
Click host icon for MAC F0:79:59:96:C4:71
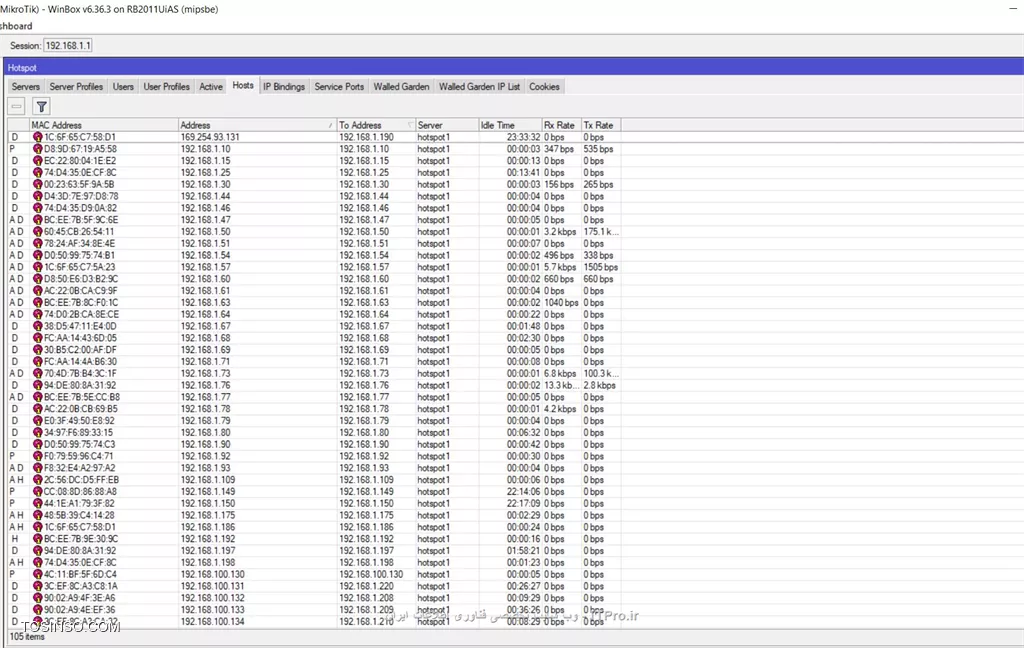(x=37, y=456)
